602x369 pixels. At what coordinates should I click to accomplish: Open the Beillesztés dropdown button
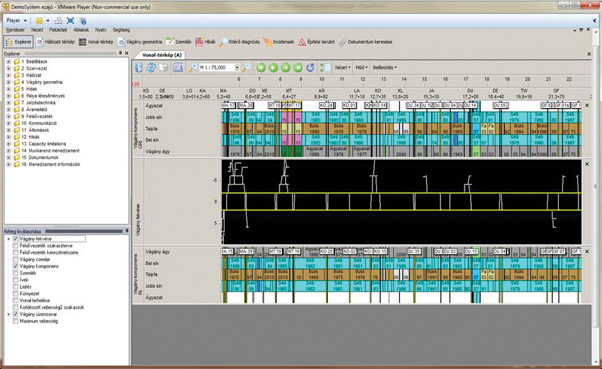point(385,68)
